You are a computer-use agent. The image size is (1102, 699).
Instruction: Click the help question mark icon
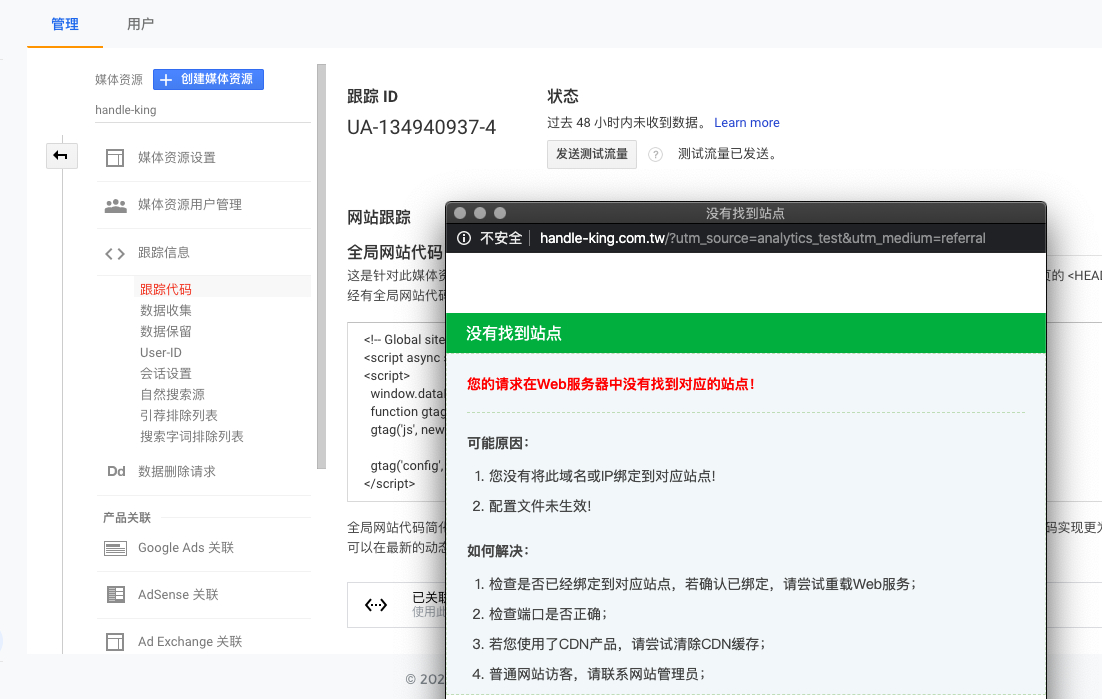656,154
